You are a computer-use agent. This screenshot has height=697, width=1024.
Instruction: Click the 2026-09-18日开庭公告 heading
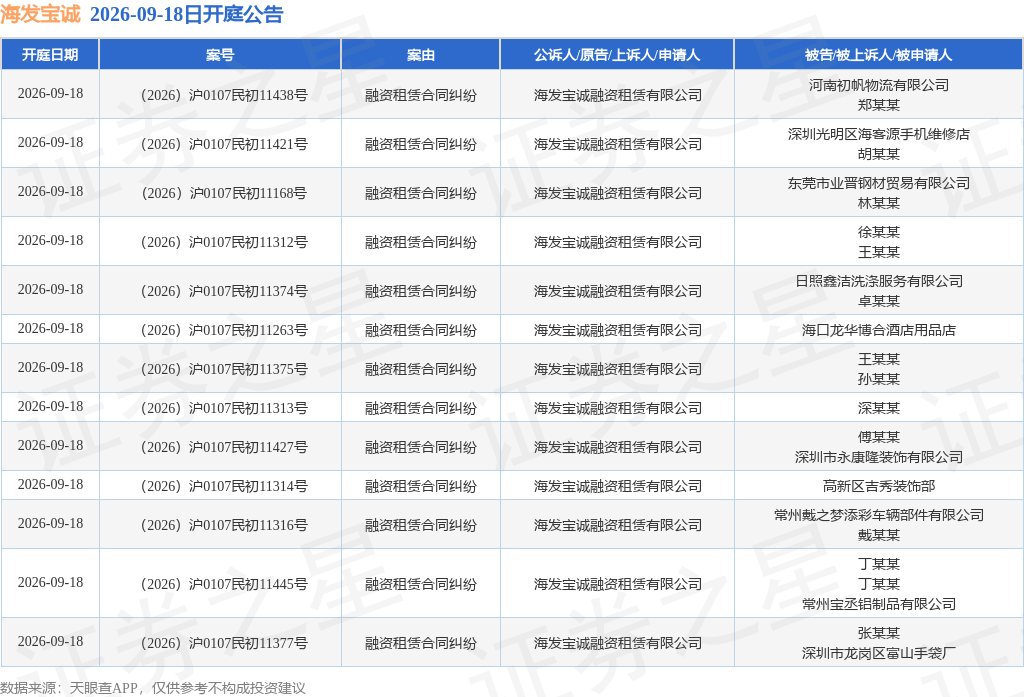pos(186,14)
